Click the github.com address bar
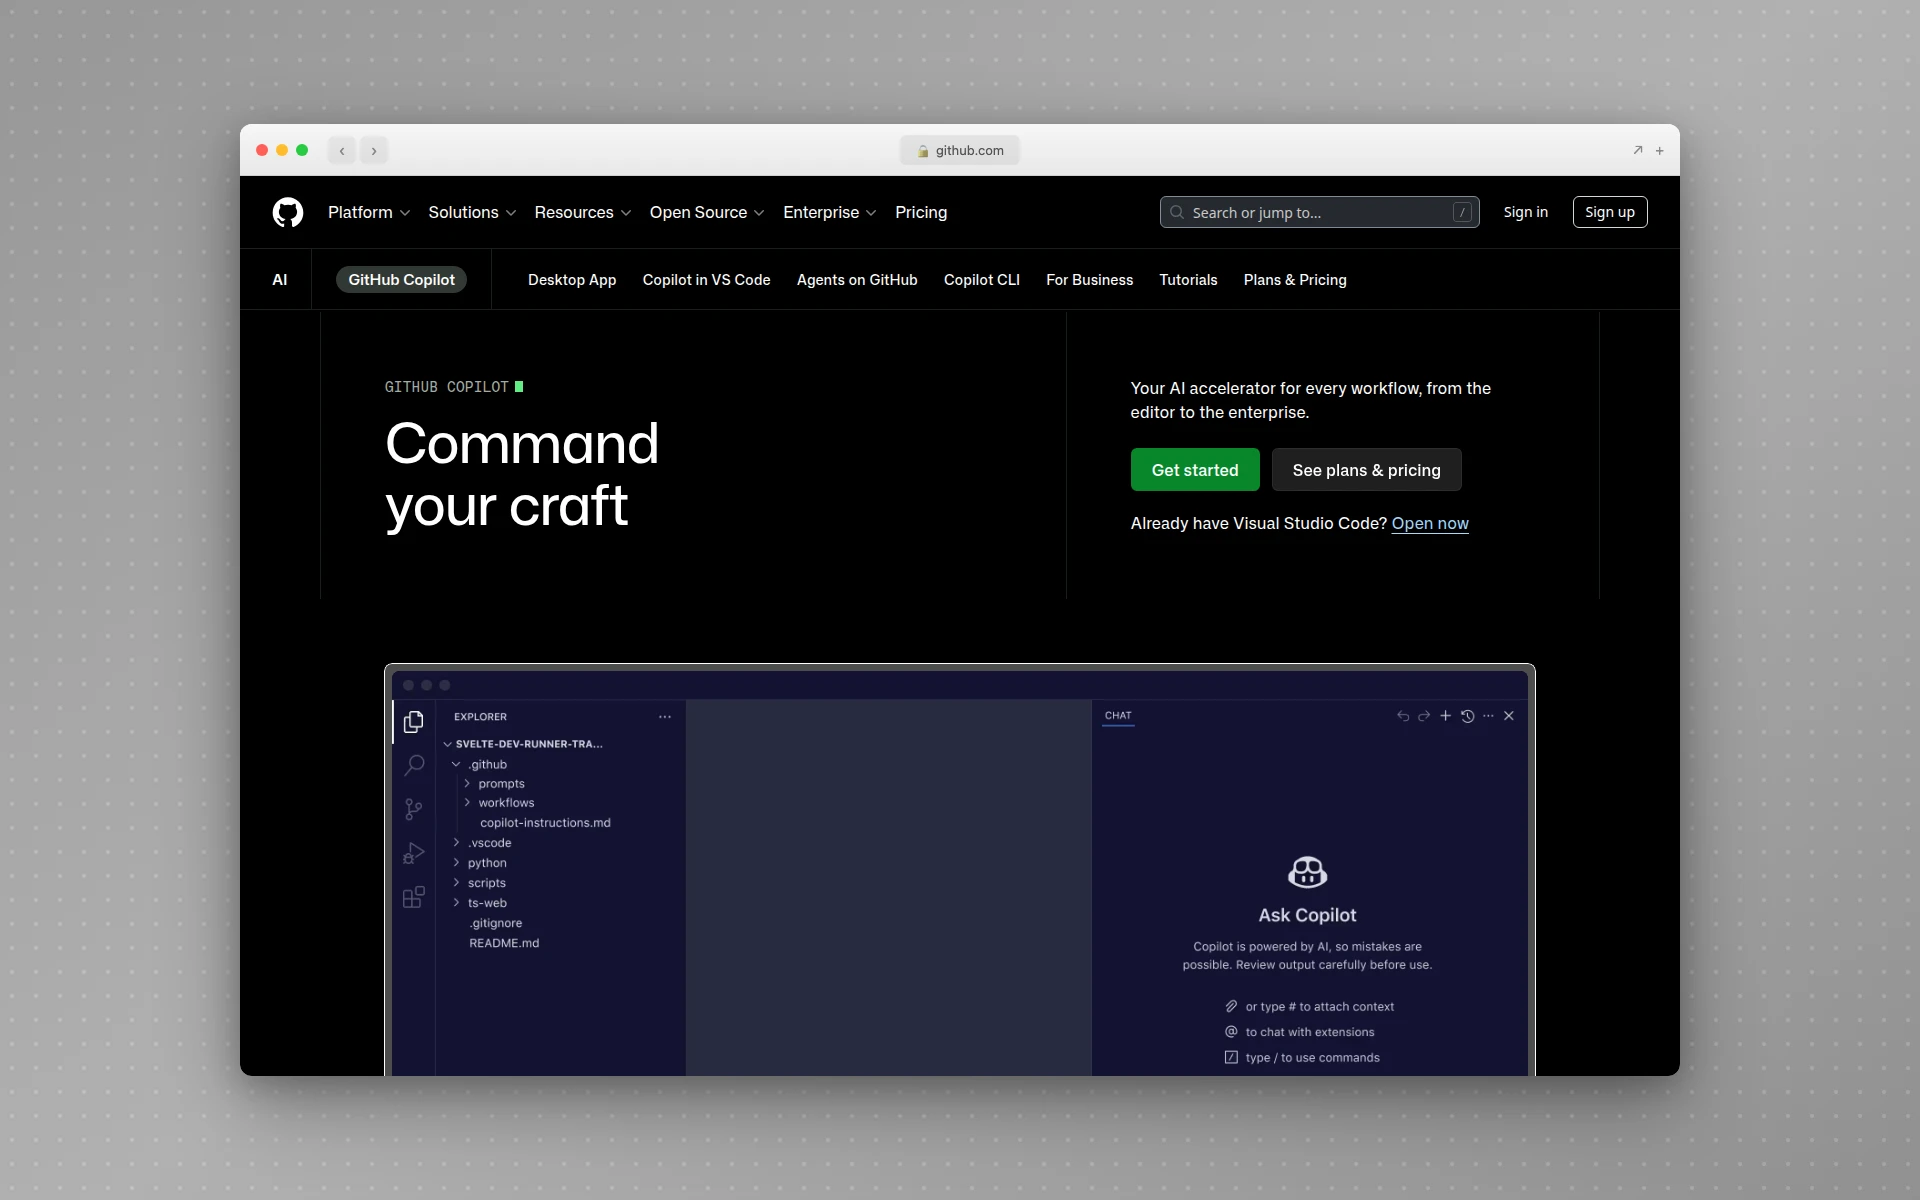The image size is (1920, 1200). (960, 151)
